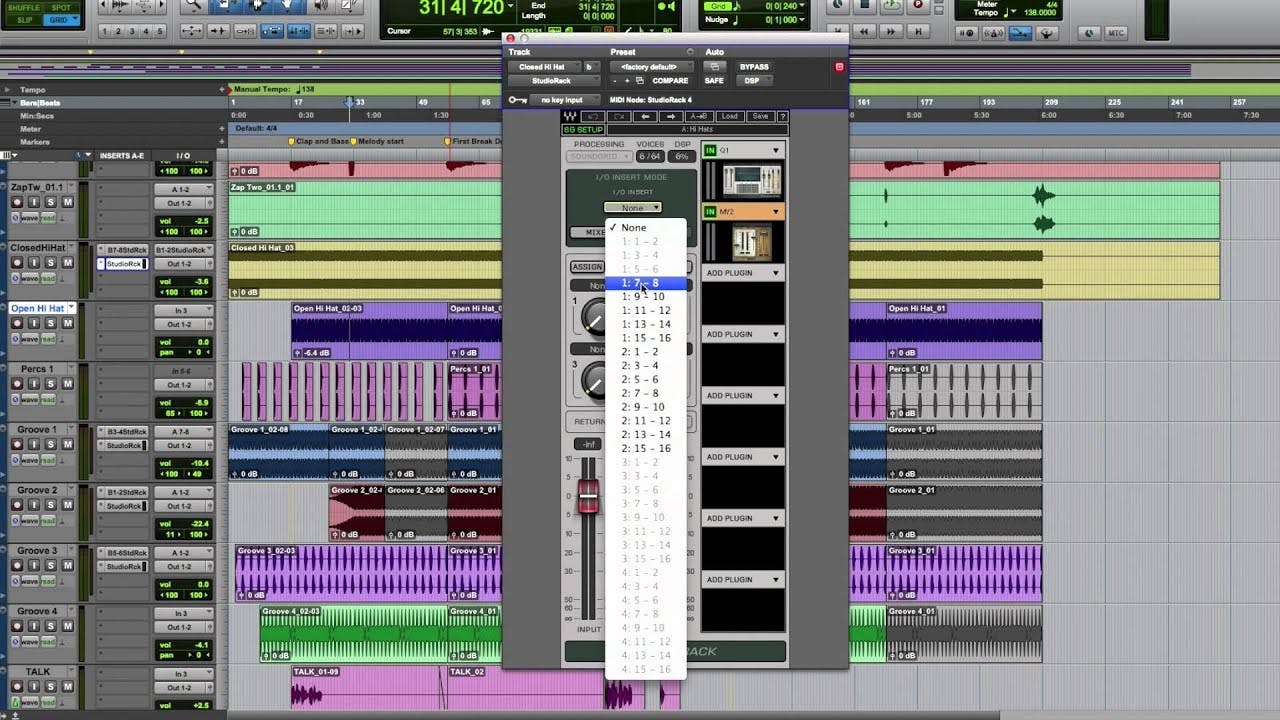Viewport: 1280px width, 720px height.
Task: Click StudioRack redo arrow button
Action: click(619, 116)
